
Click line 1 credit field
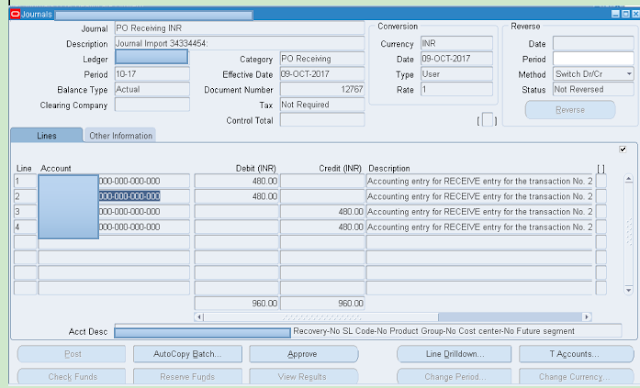pyautogui.click(x=322, y=181)
